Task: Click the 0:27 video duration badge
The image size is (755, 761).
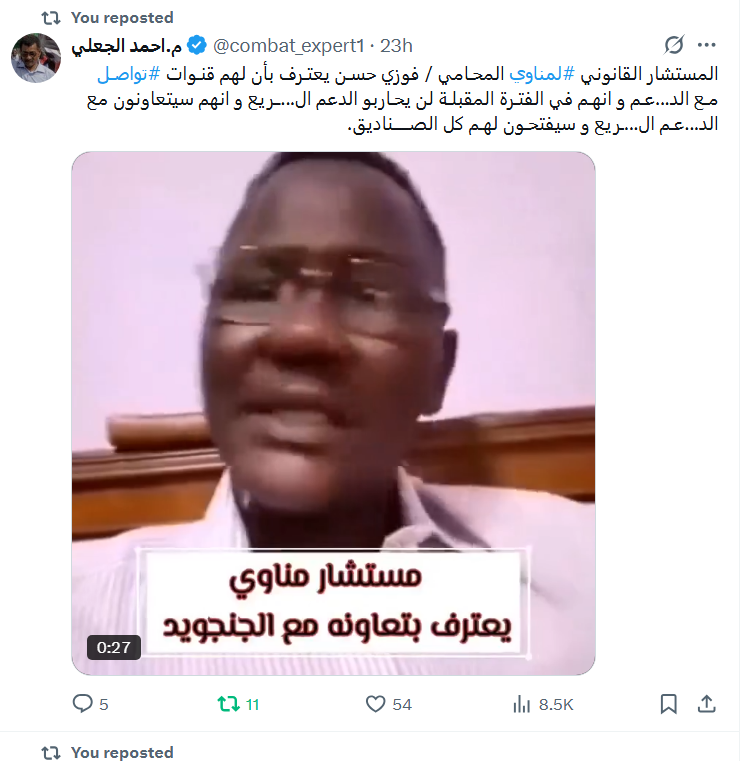Action: pyautogui.click(x=114, y=647)
